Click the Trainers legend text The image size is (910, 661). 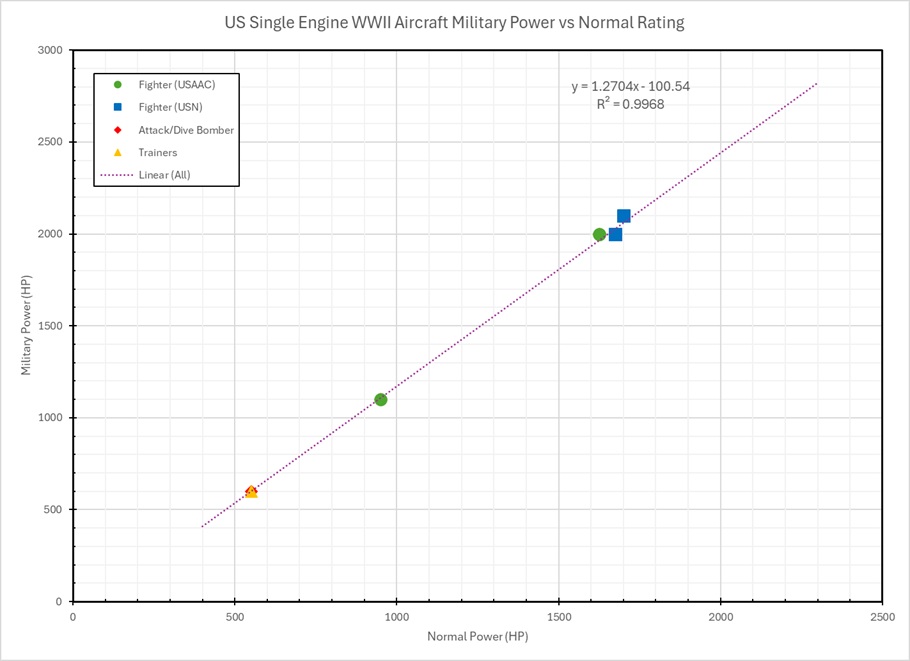(158, 153)
